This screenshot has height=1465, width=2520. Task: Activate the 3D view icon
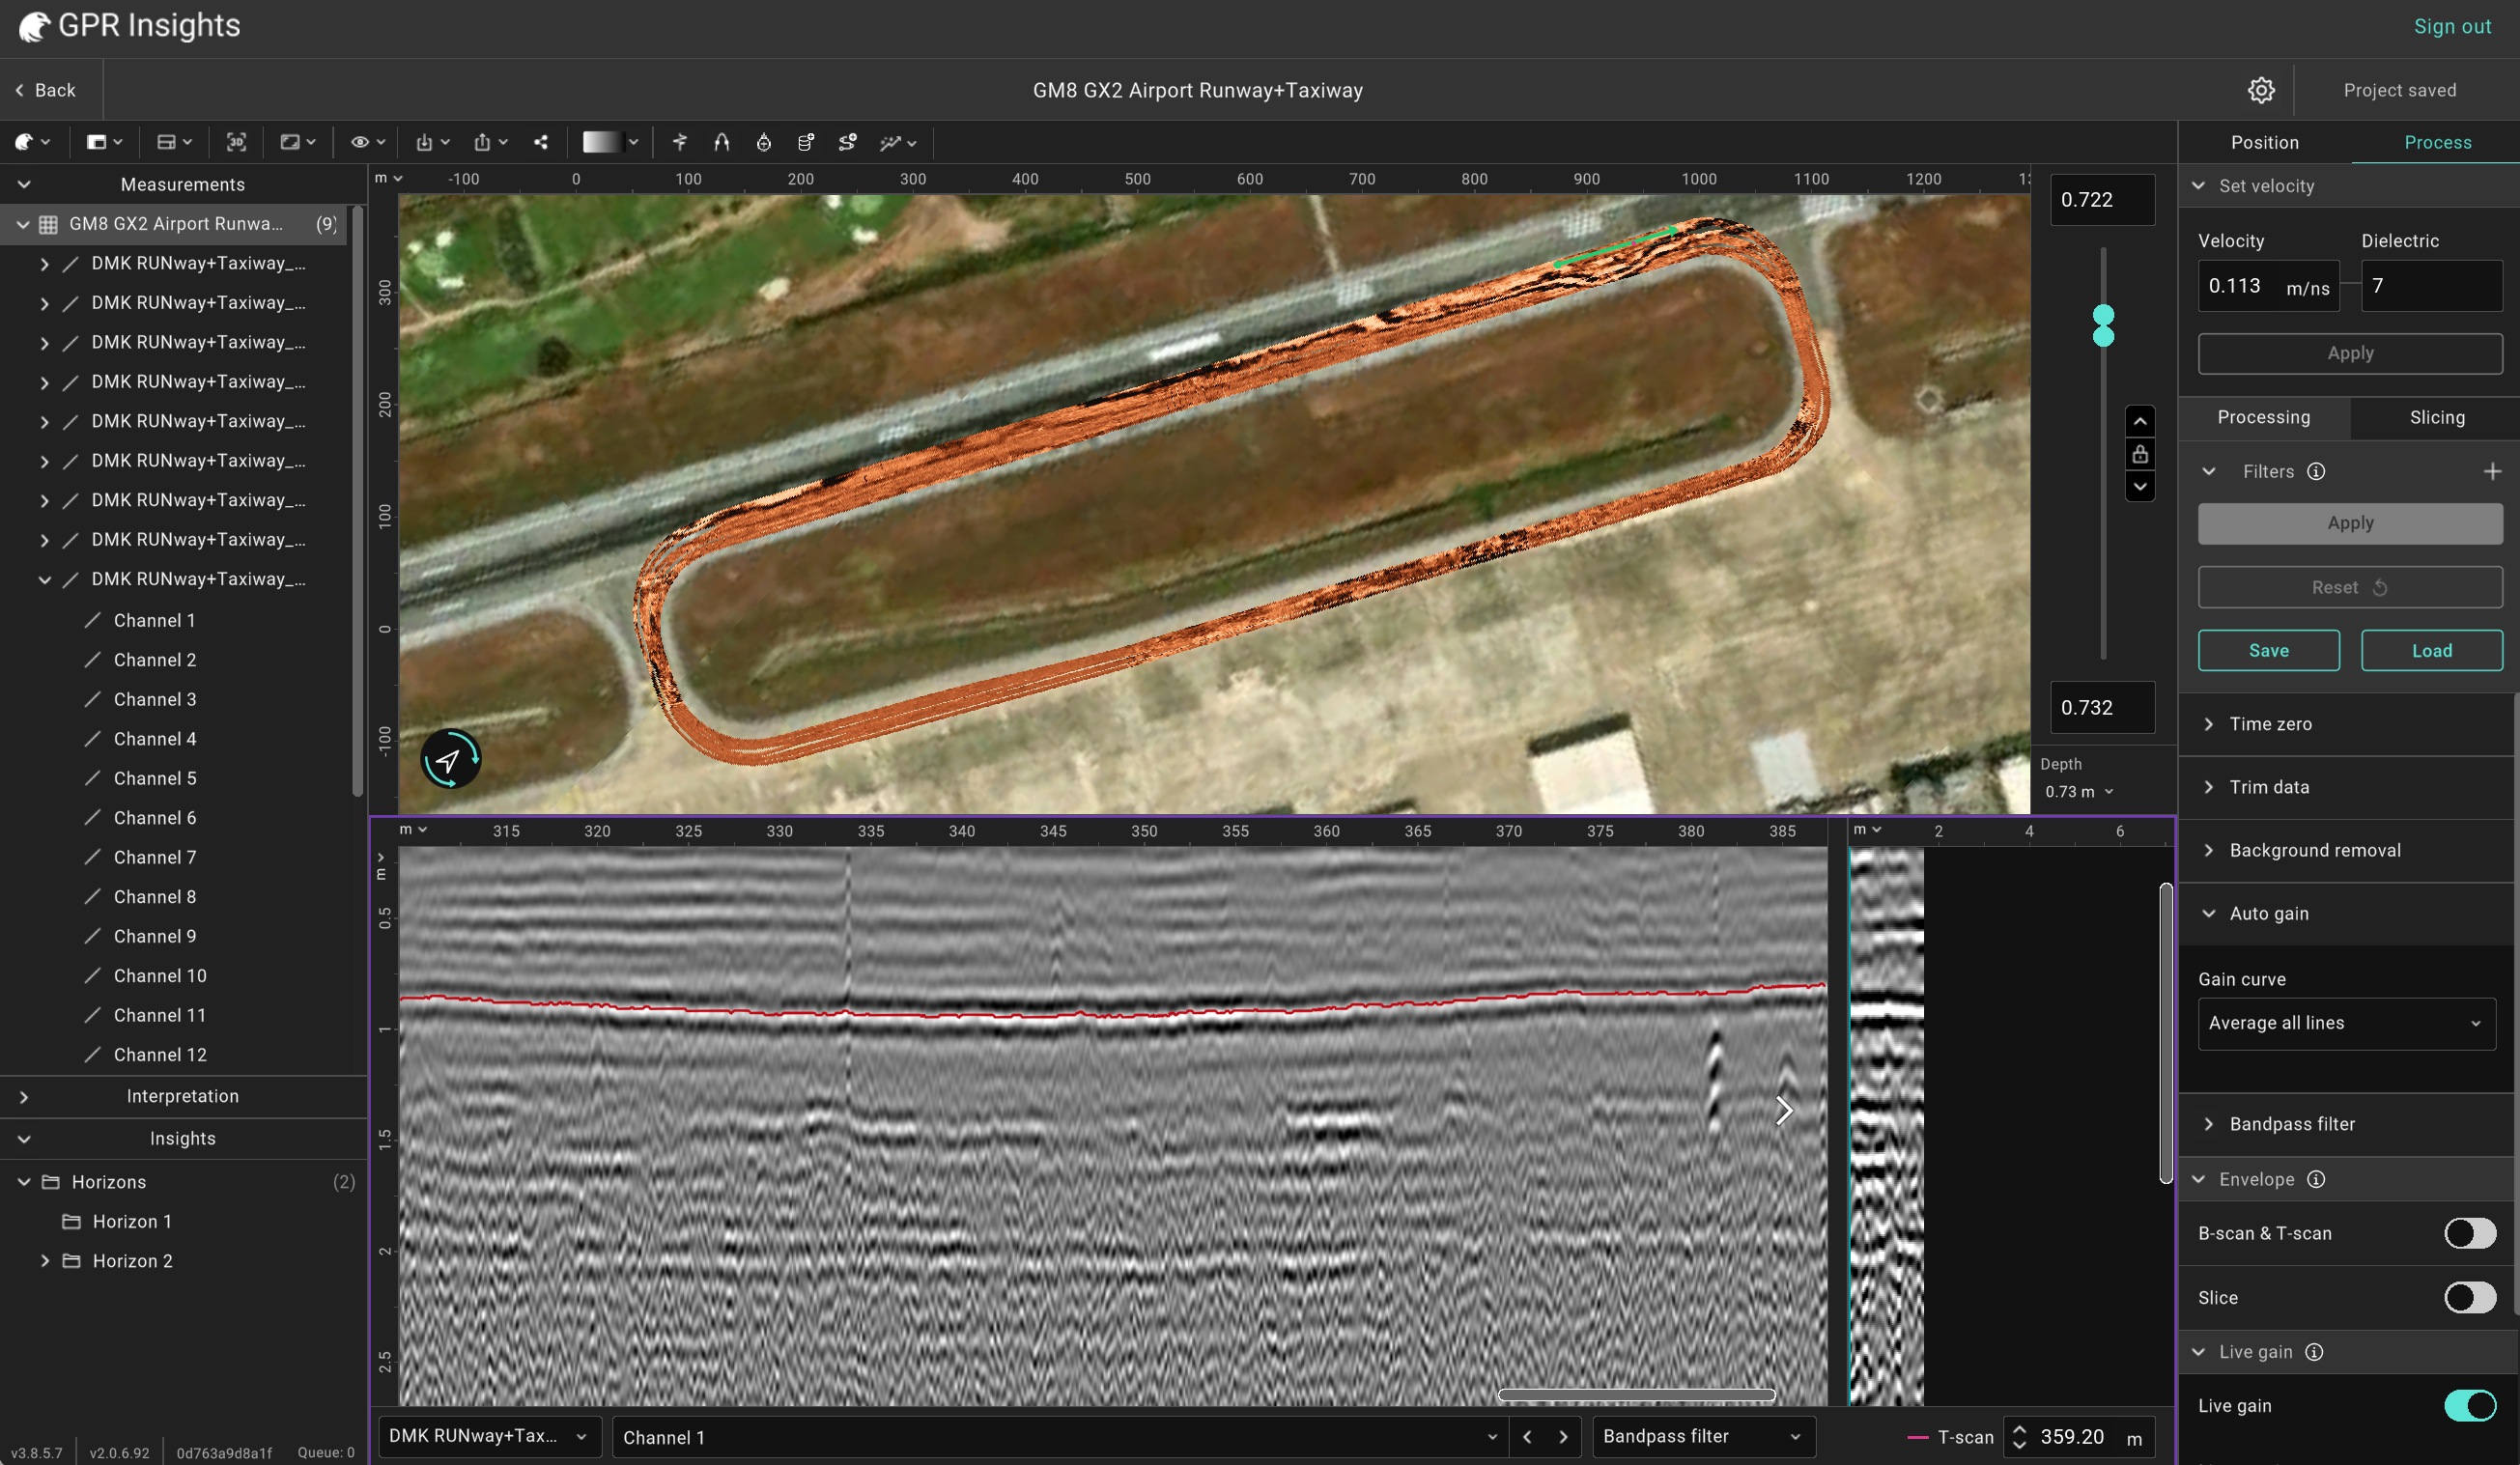[x=236, y=142]
